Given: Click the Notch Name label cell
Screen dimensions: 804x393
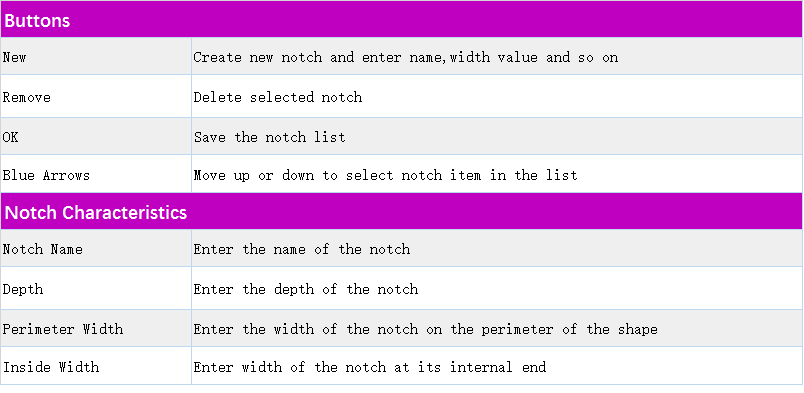Looking at the screenshot, I should coord(96,248).
